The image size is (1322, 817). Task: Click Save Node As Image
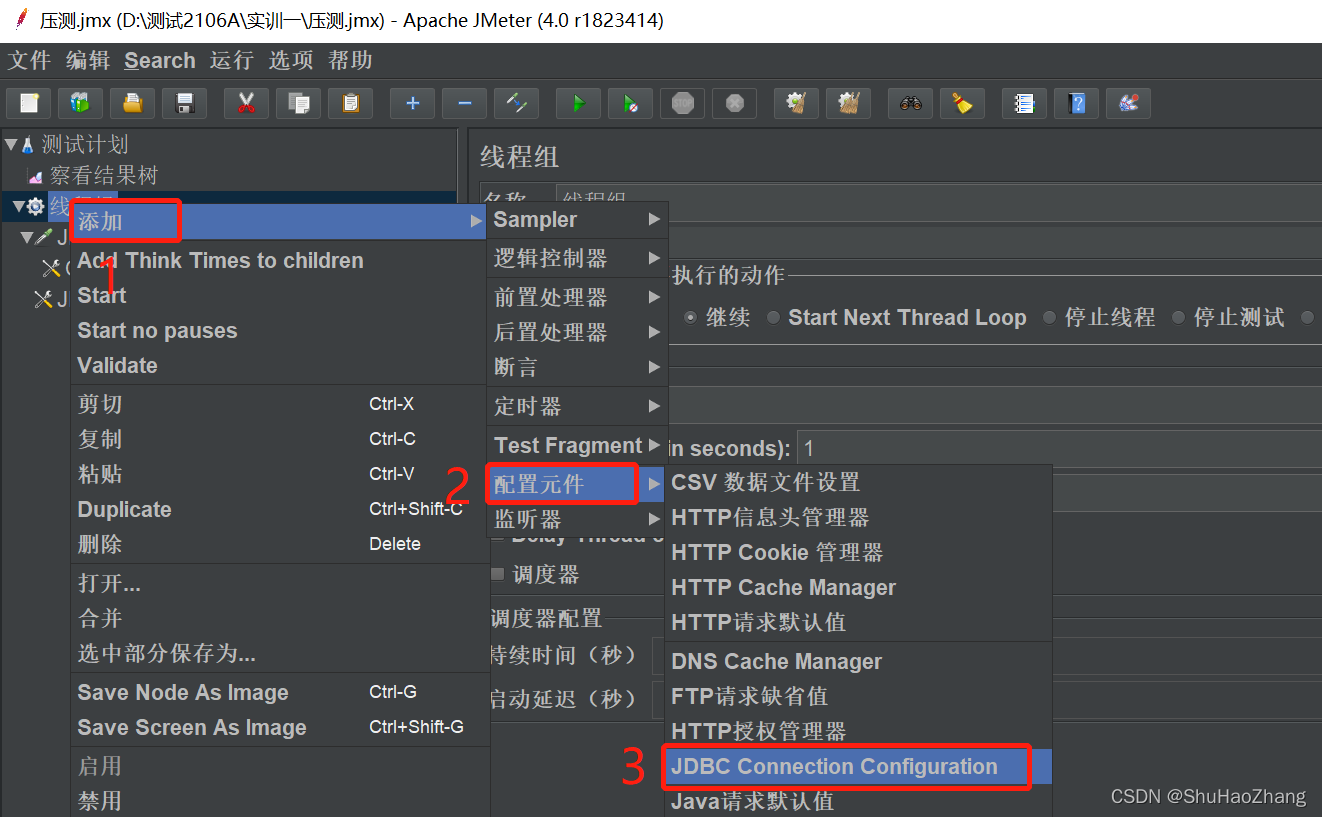coord(279,692)
